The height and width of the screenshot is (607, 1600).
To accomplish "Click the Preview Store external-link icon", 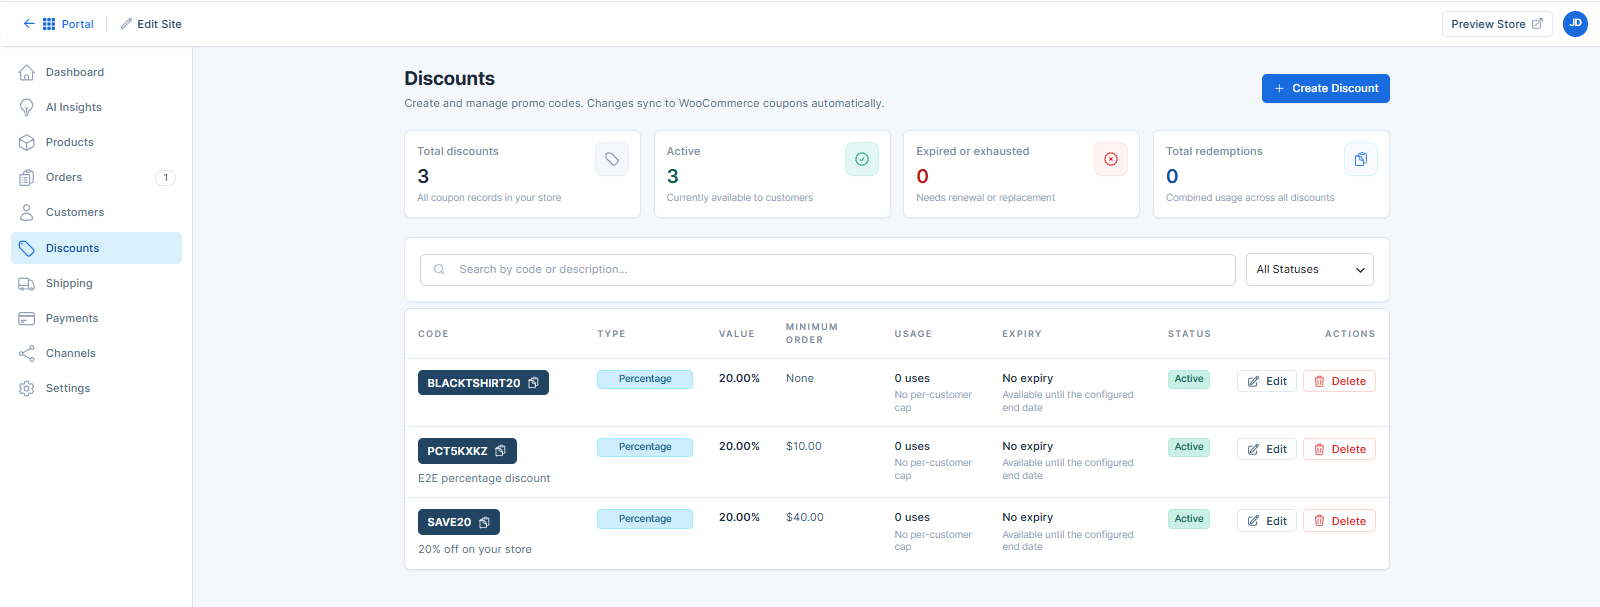I will click(x=1537, y=24).
